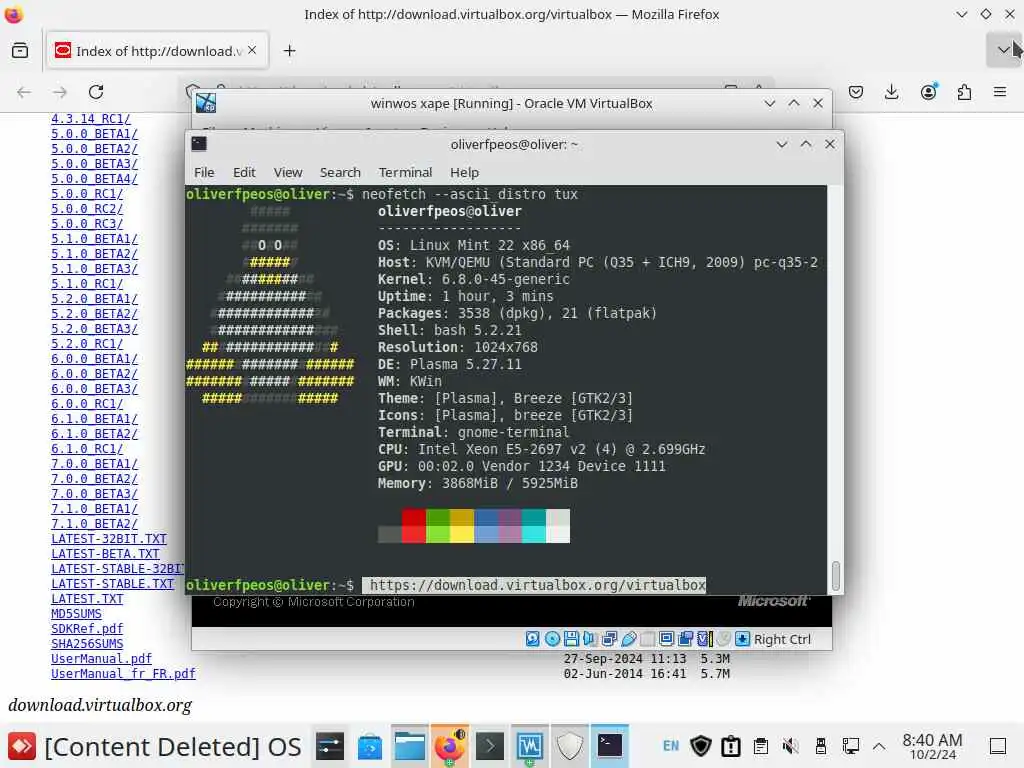Viewport: 1024px width, 768px height.
Task: Open Firefox downloads panel
Action: [891, 92]
